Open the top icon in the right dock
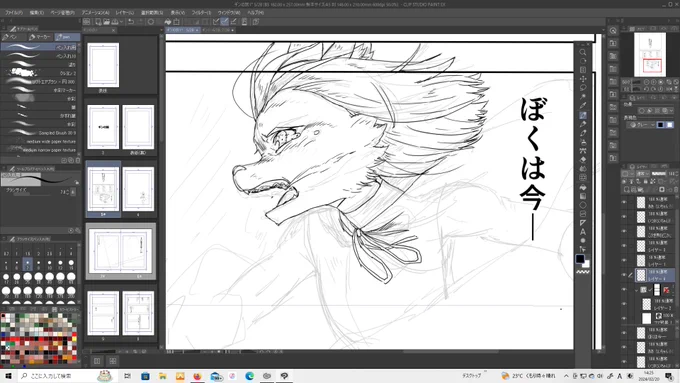680x383 pixels. pyautogui.click(x=613, y=31)
